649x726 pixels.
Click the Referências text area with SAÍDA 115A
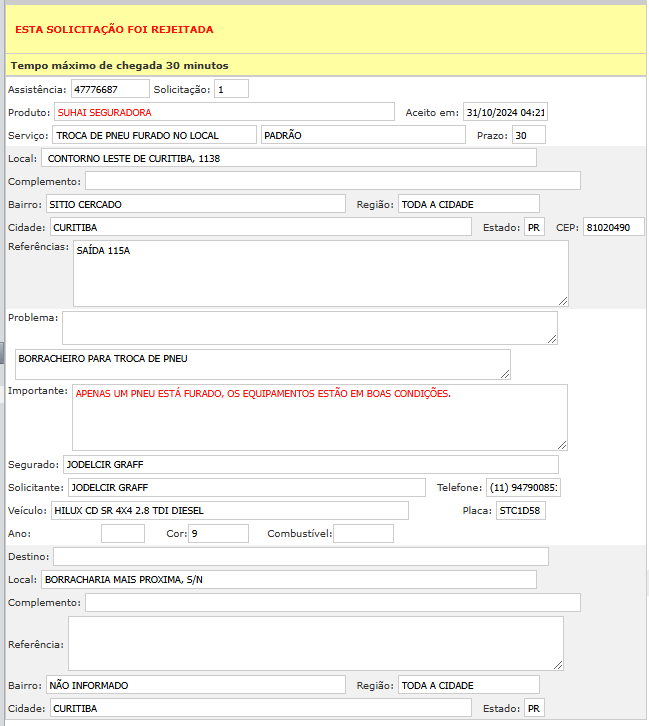click(x=320, y=272)
